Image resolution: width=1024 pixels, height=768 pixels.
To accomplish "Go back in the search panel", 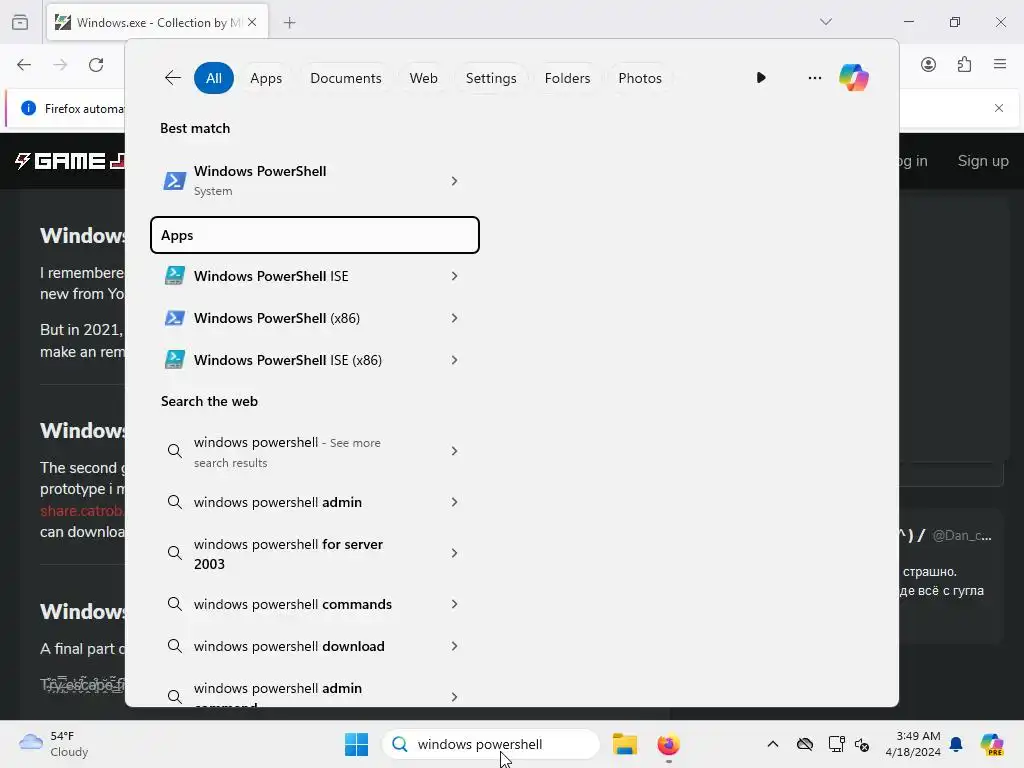I will (x=172, y=78).
